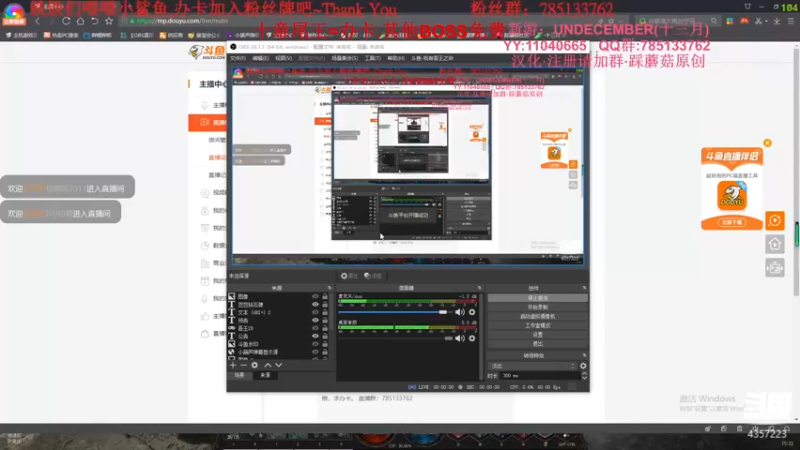Viewport: 800px width, 450px height.
Task: Toggle visibility of the 斗鱼水印 source
Action: tap(315, 344)
